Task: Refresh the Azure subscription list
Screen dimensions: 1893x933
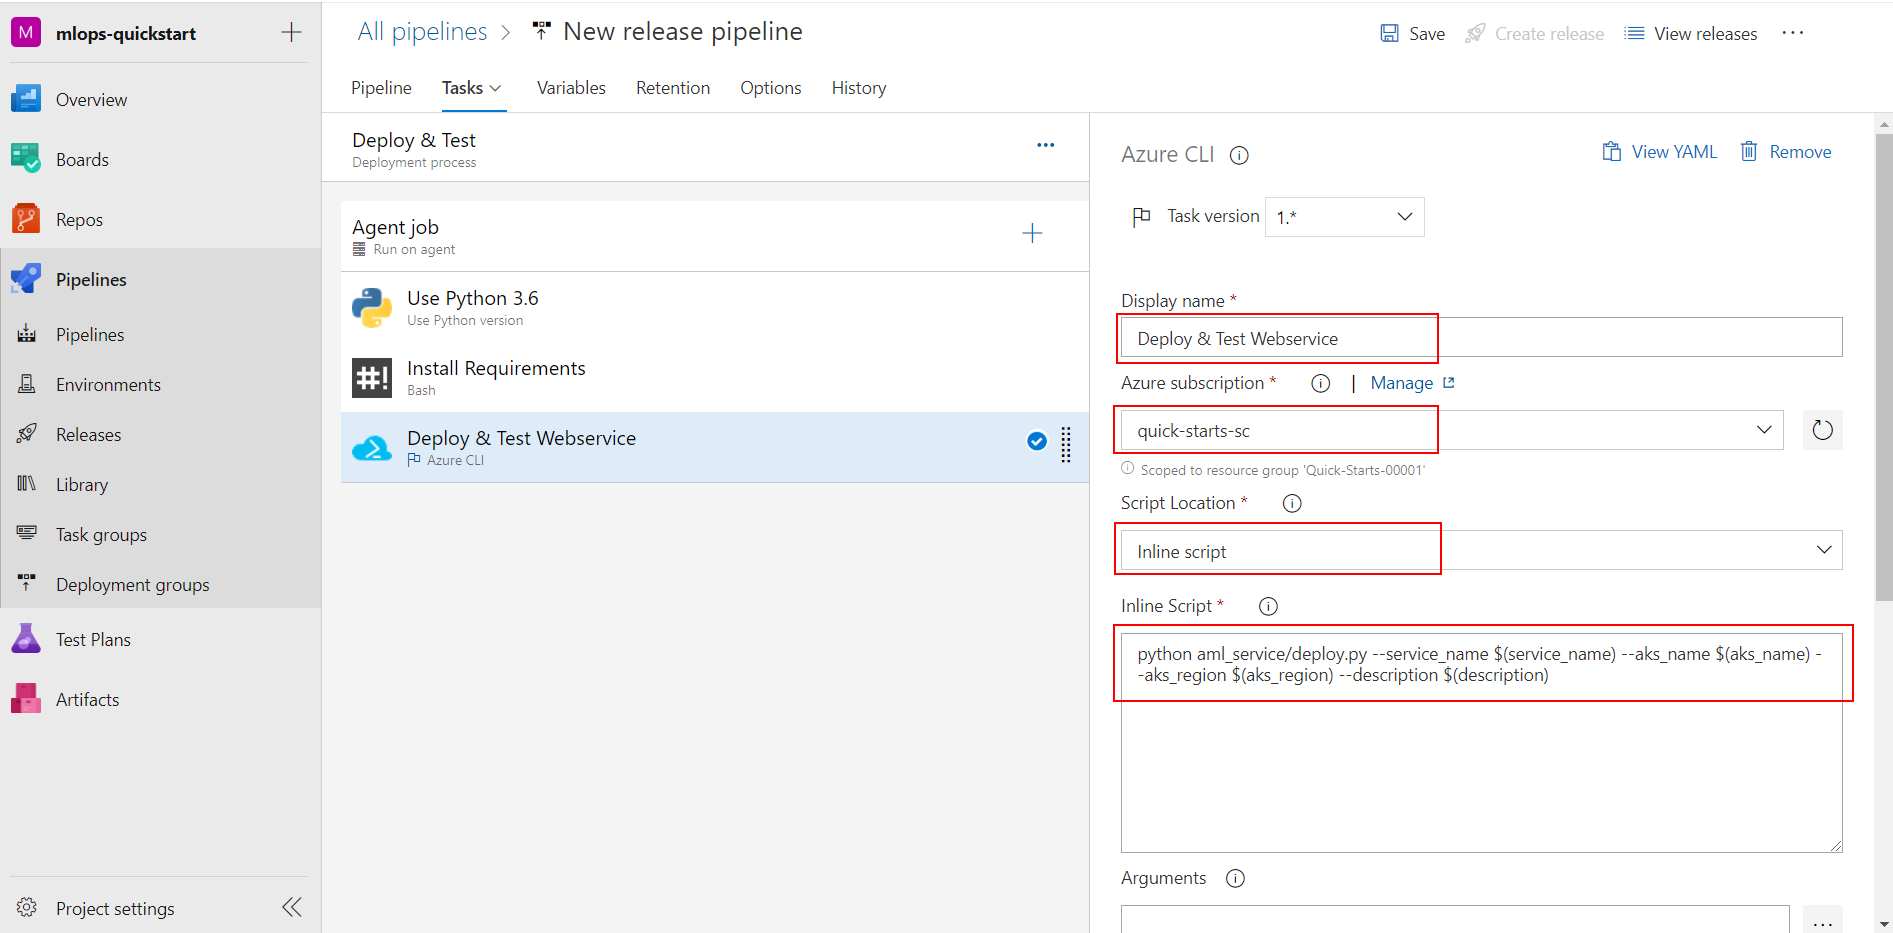Action: coord(1822,430)
